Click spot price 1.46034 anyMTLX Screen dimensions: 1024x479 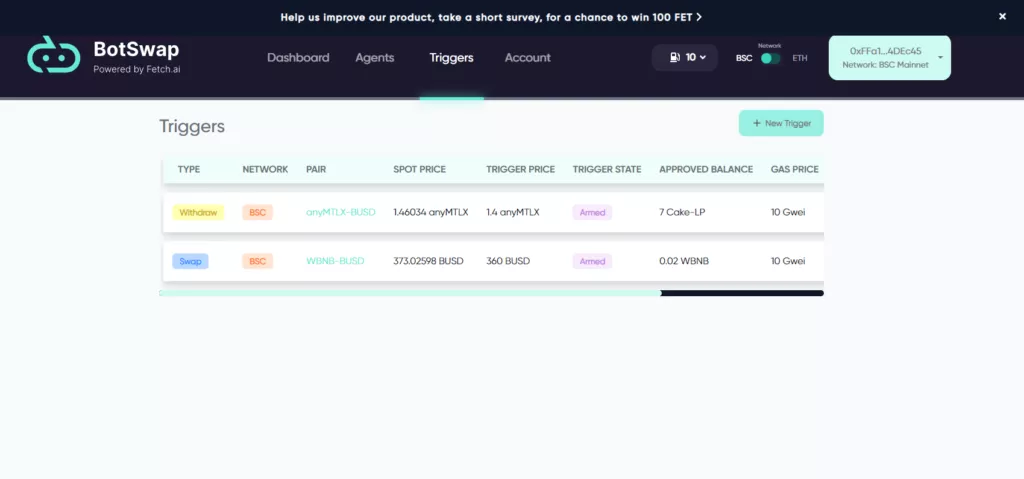tap(430, 212)
